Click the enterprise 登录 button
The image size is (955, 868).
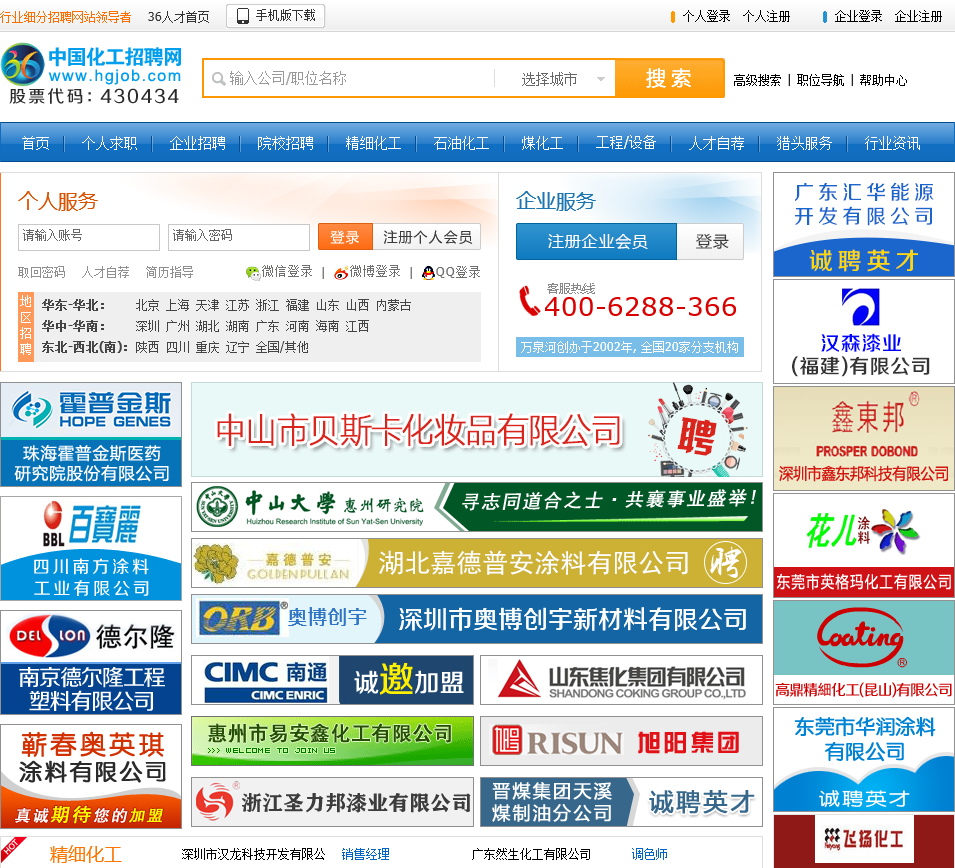pyautogui.click(x=711, y=242)
